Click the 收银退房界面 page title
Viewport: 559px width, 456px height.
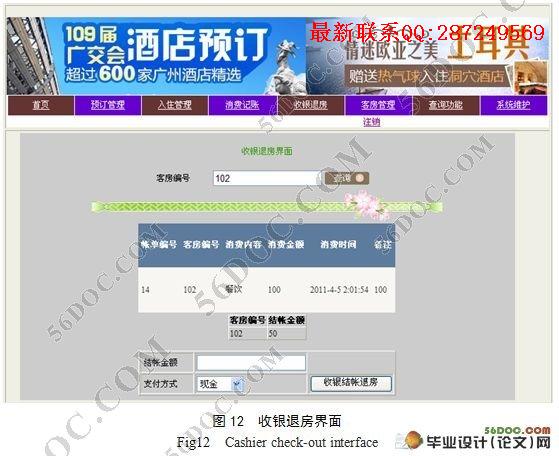pyautogui.click(x=267, y=151)
